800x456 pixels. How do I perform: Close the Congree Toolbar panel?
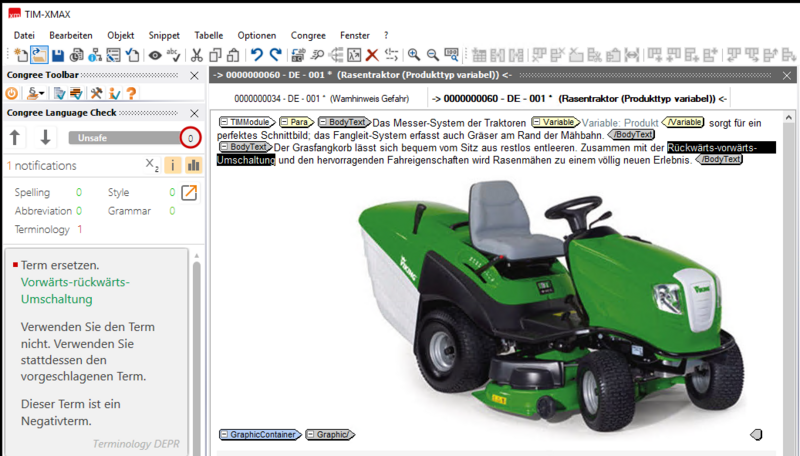click(x=194, y=75)
